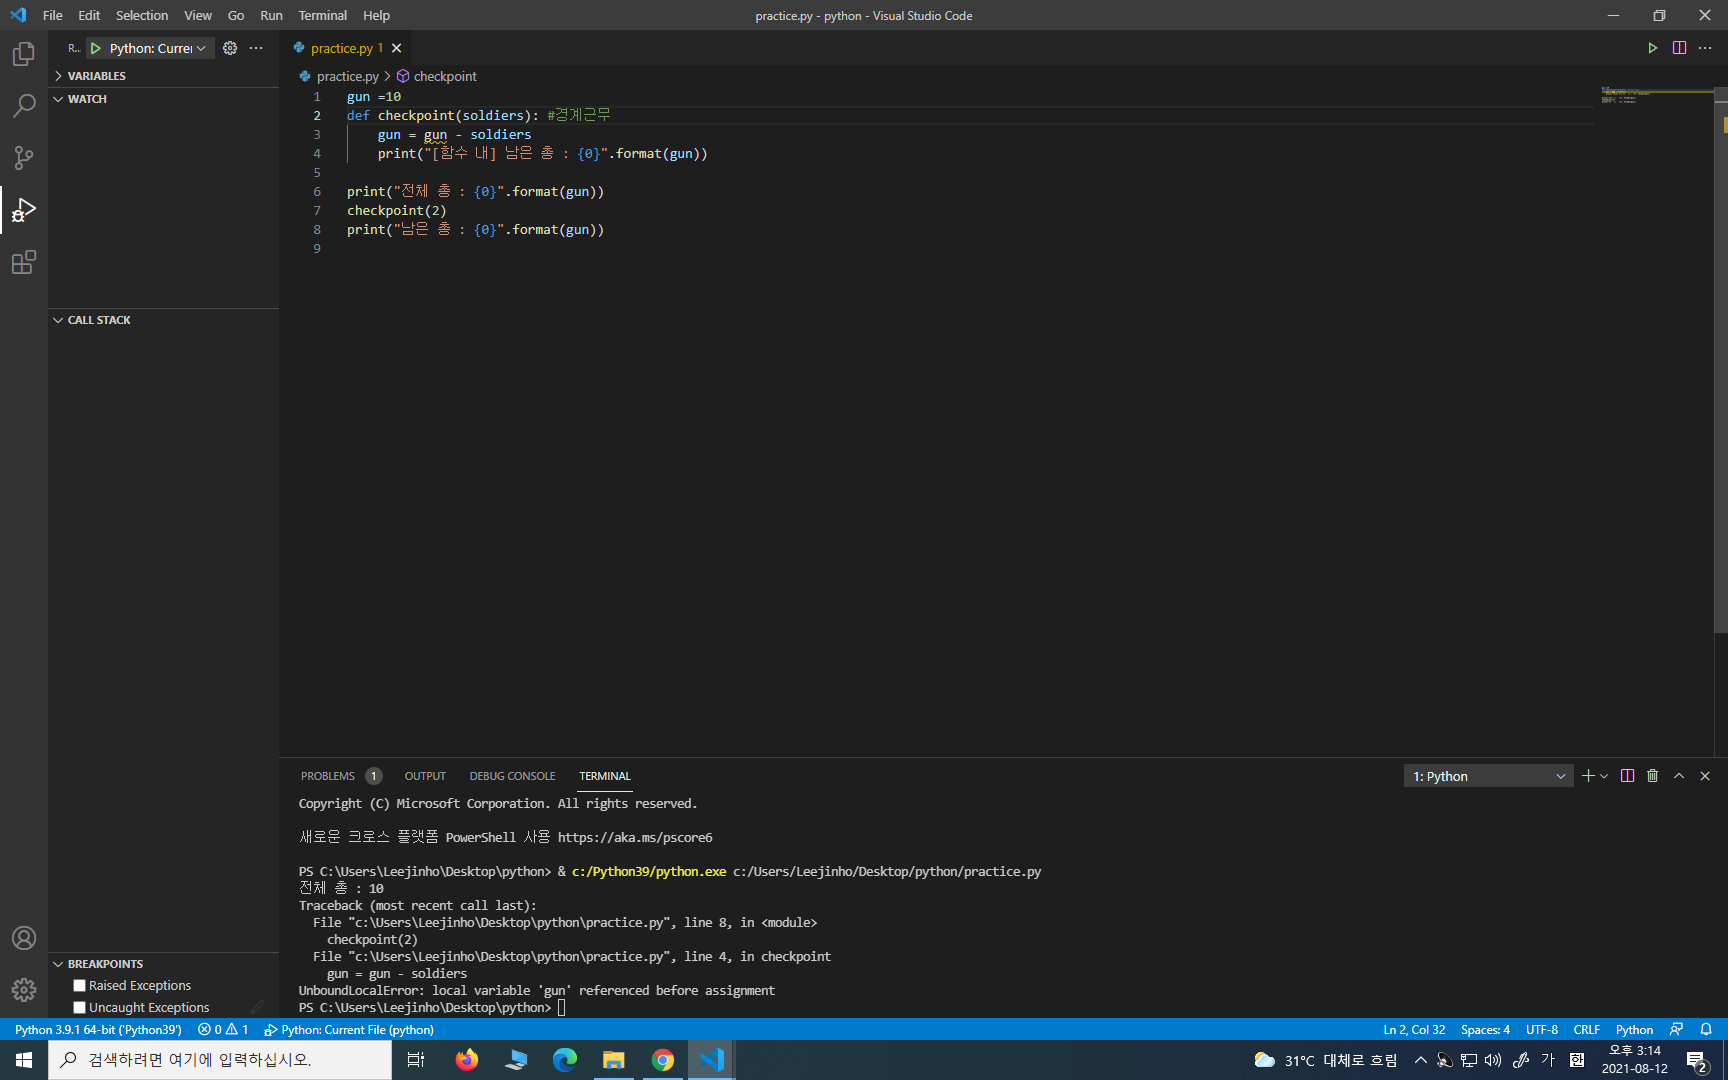Viewport: 1728px width, 1080px height.
Task: Select the Python 3.9.1 interpreter status item
Action: pyautogui.click(x=98, y=1029)
